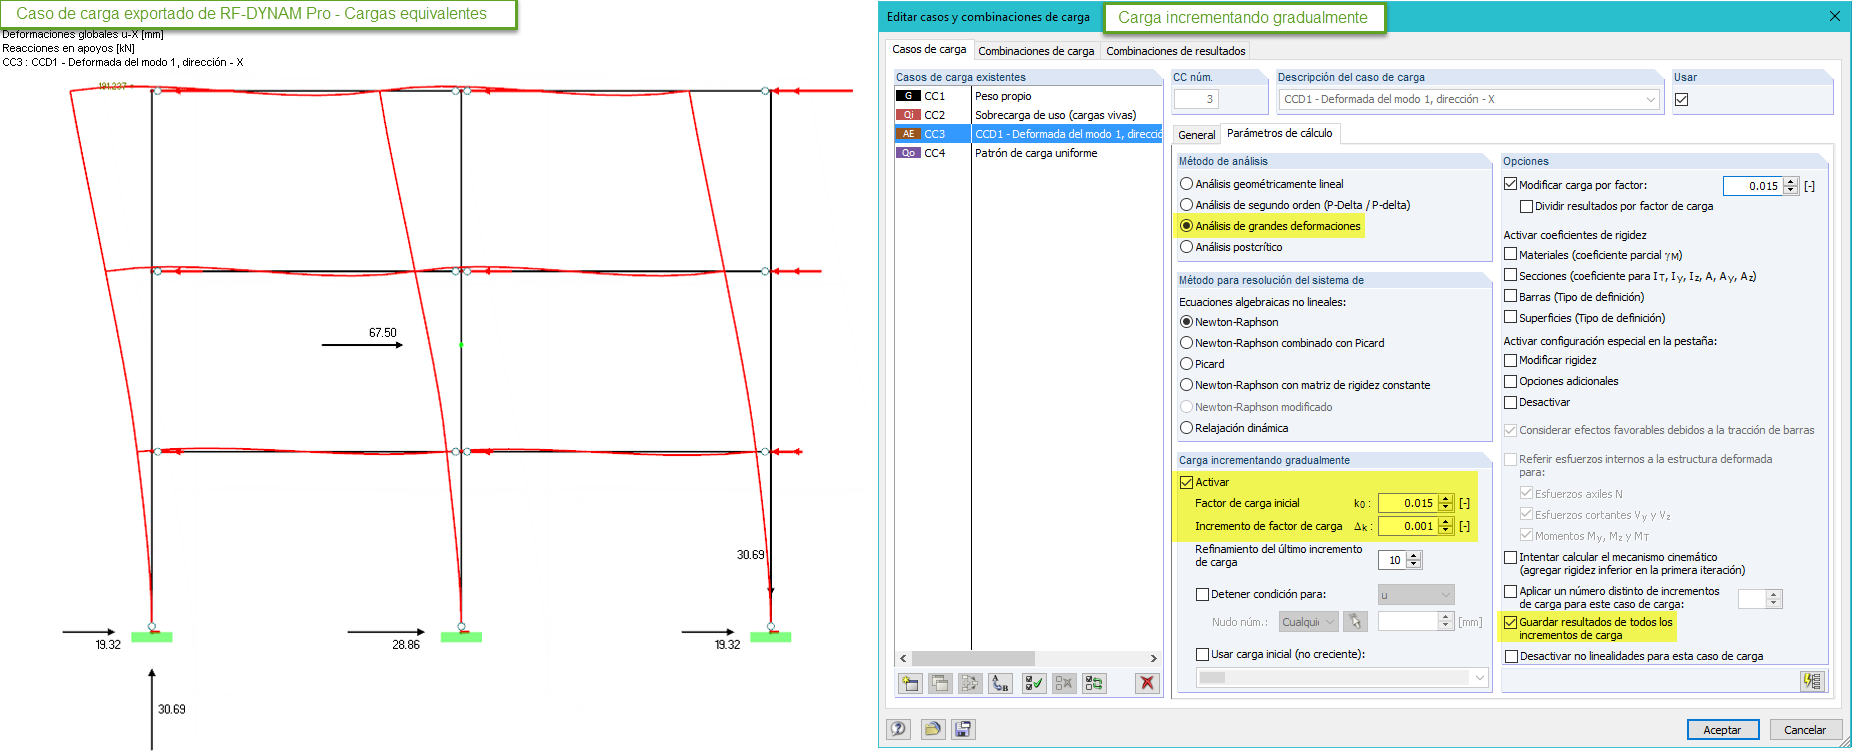Select 'Análisis geométricamente lineal' radio button

click(1186, 184)
